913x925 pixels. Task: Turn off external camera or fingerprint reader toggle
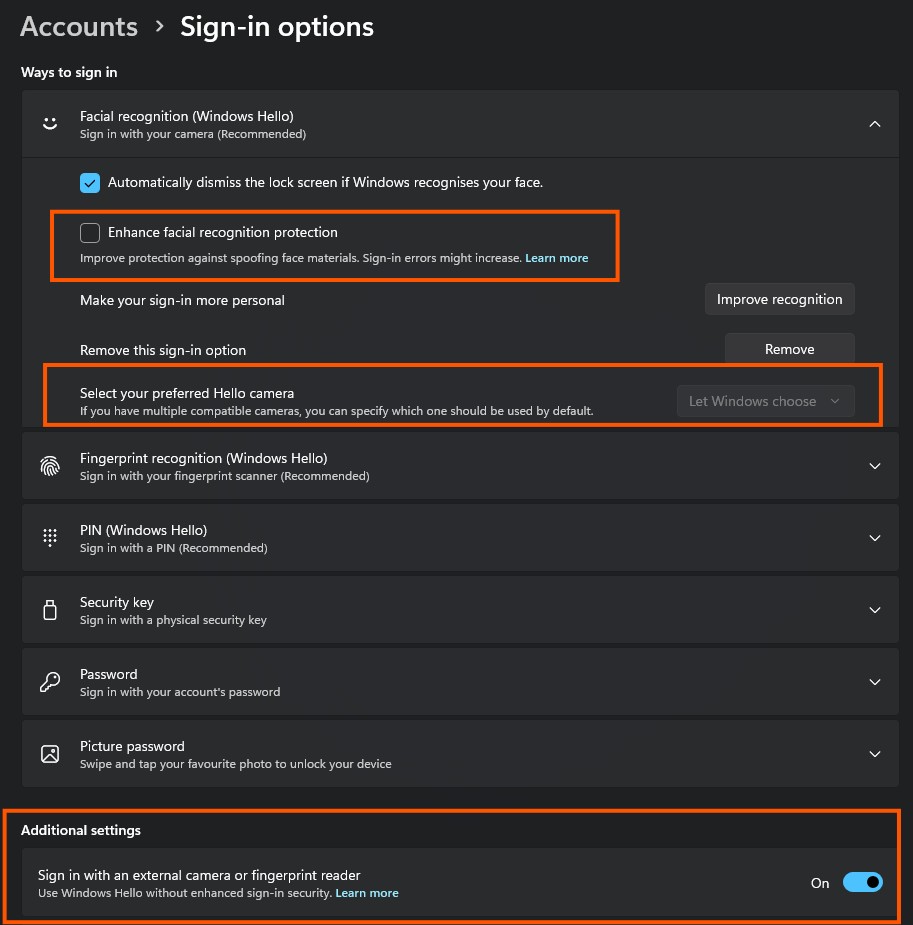(x=862, y=882)
